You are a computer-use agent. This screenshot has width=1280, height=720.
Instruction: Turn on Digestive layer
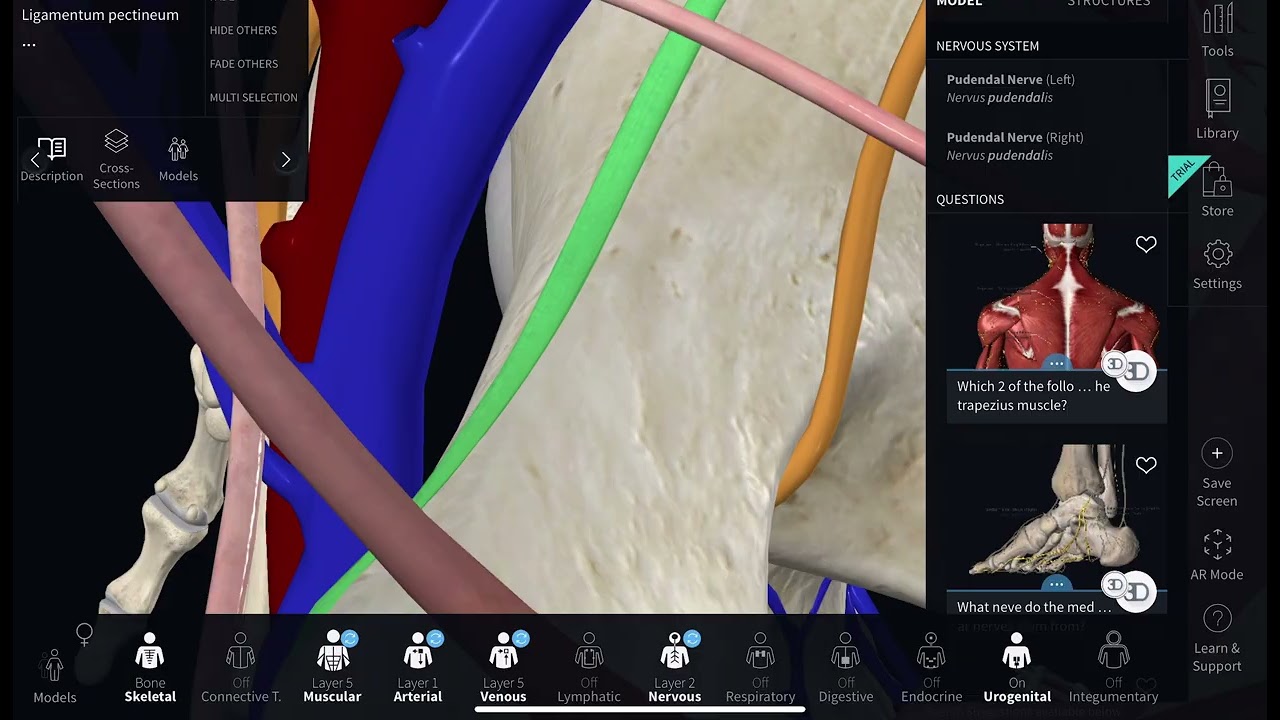[x=846, y=667]
